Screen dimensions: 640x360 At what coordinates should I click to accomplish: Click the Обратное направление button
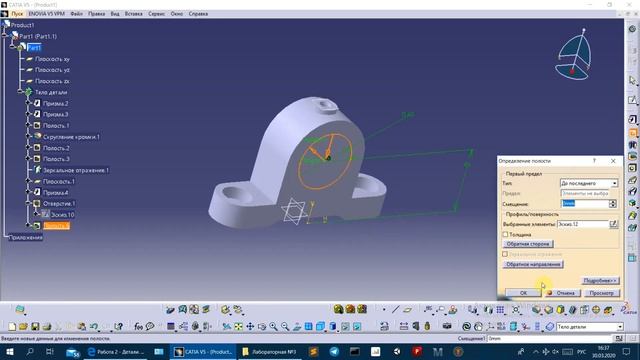click(x=533, y=264)
